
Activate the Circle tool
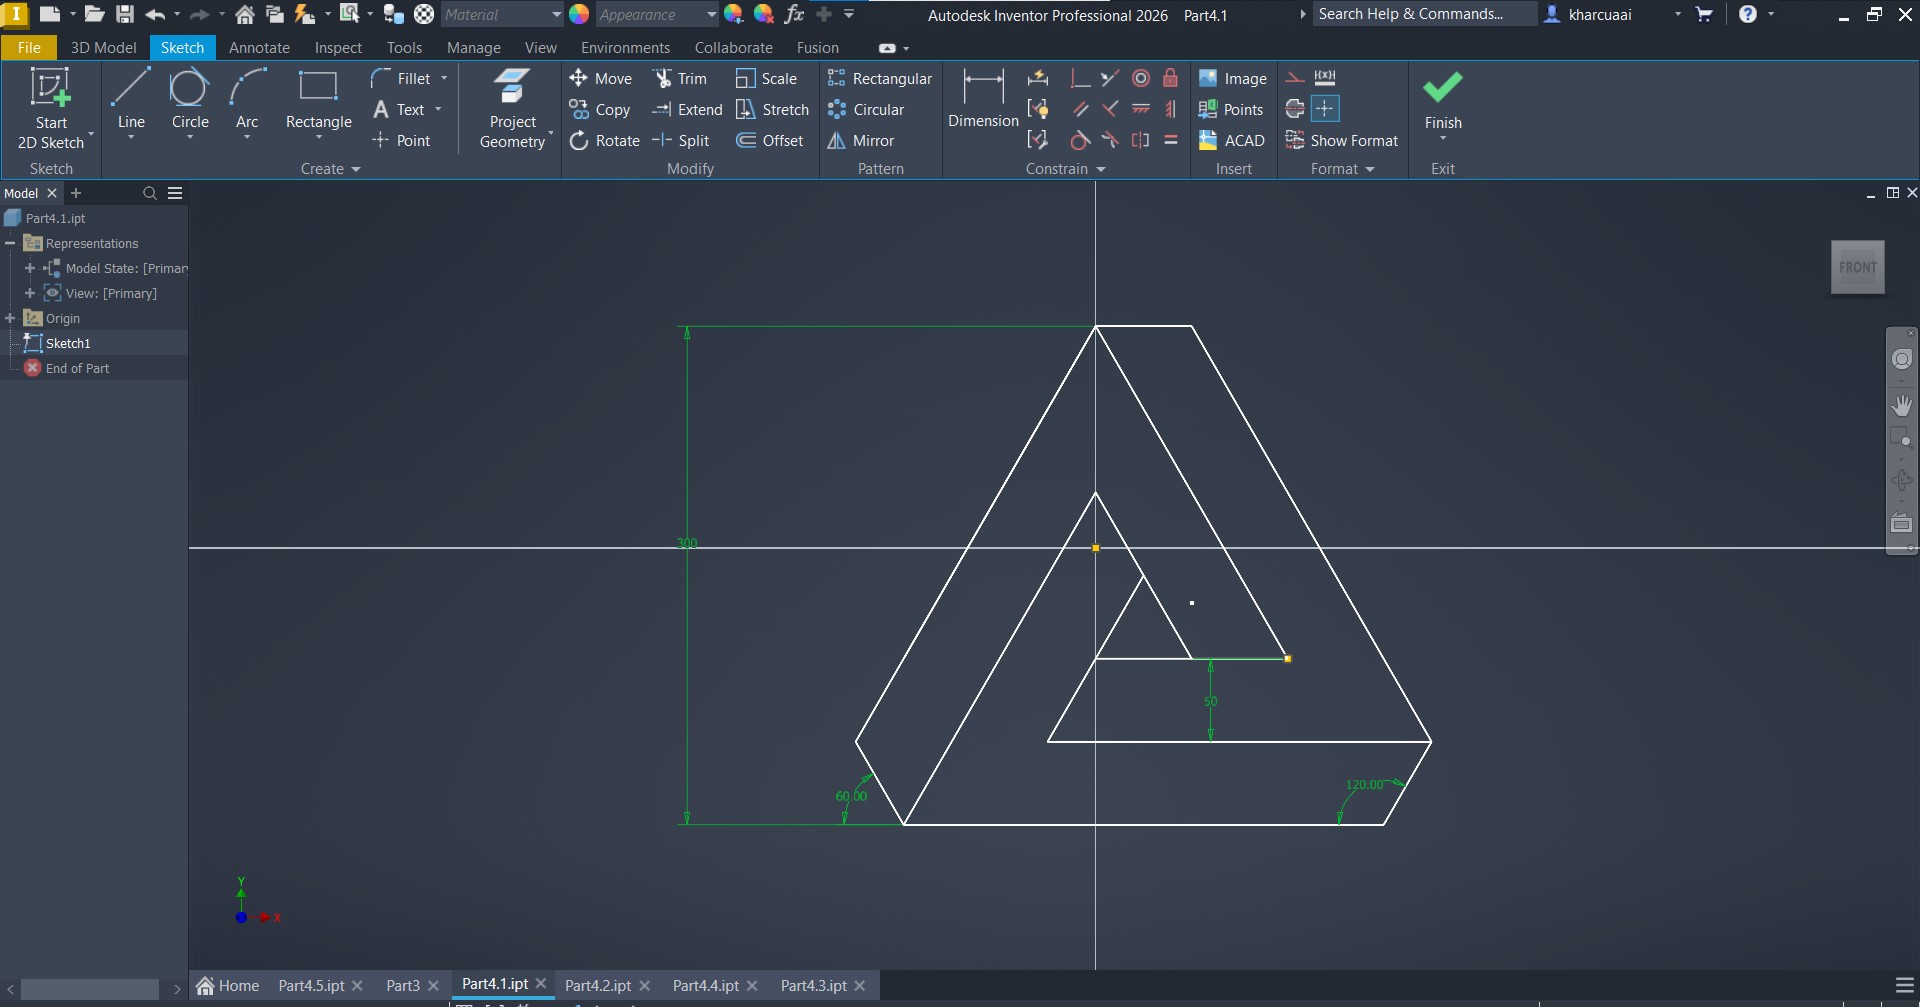point(189,100)
